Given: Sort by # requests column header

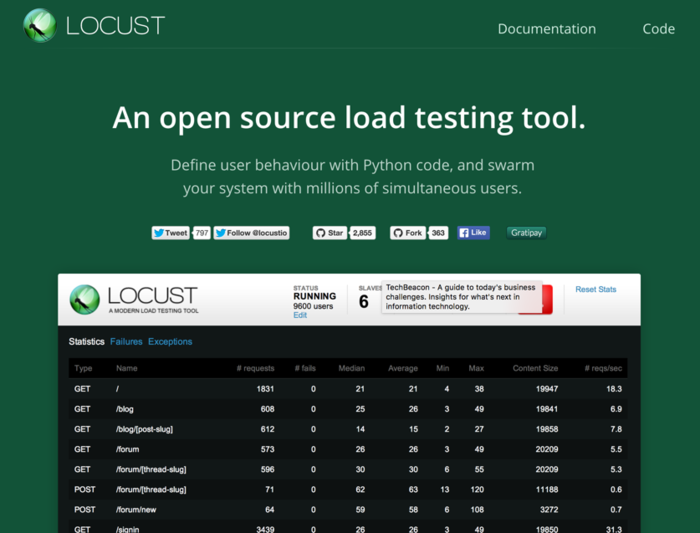Looking at the screenshot, I should pos(255,368).
